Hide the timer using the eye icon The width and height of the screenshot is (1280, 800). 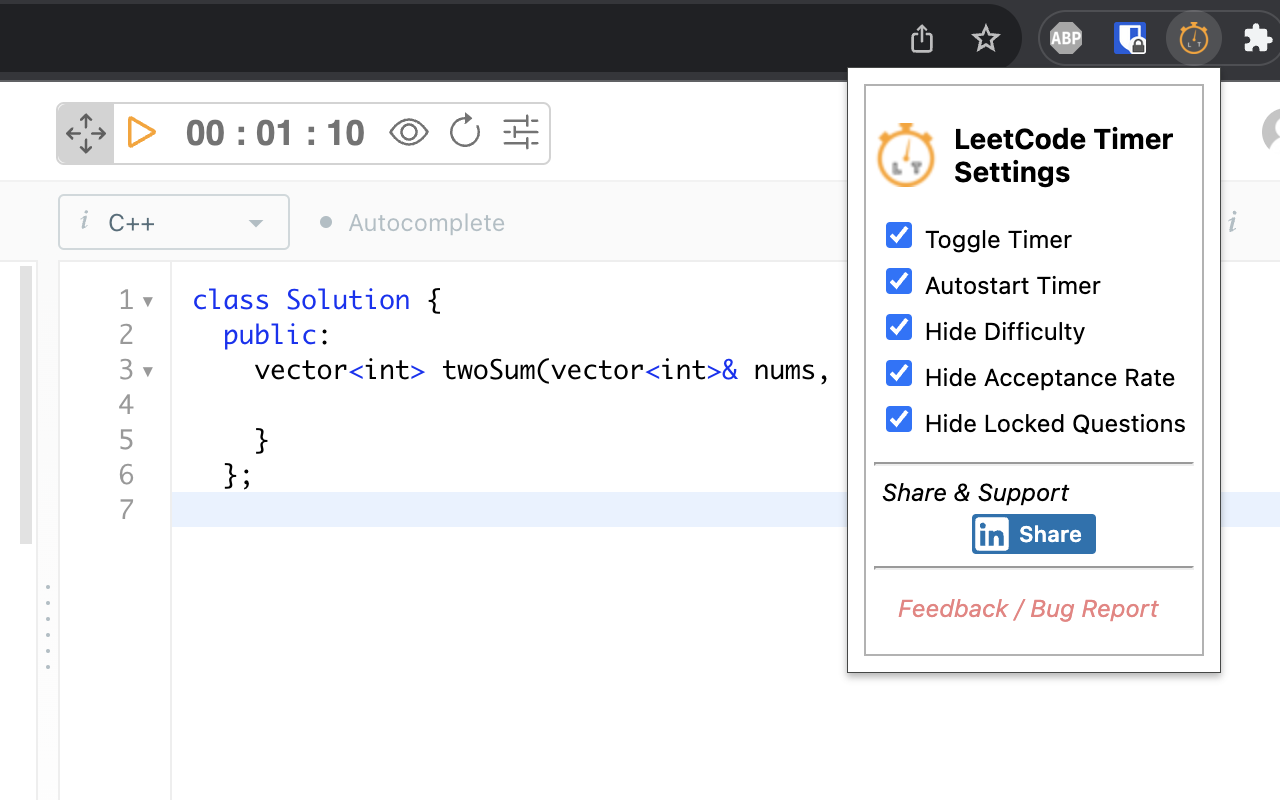[x=409, y=132]
